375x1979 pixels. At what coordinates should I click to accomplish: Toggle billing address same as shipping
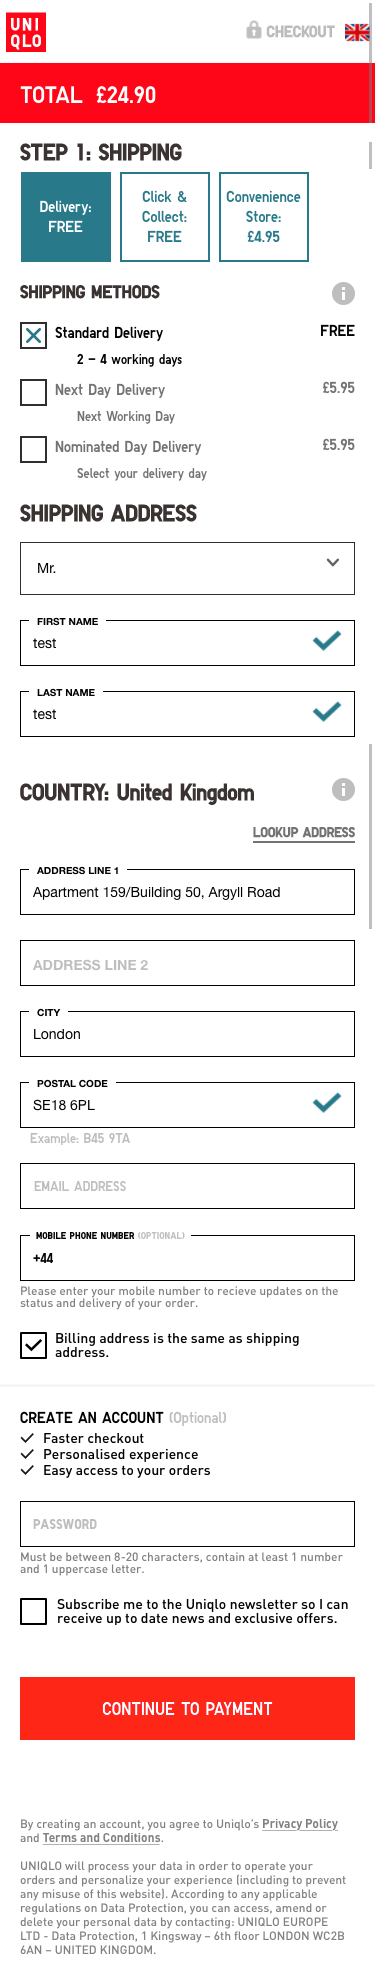point(33,1345)
